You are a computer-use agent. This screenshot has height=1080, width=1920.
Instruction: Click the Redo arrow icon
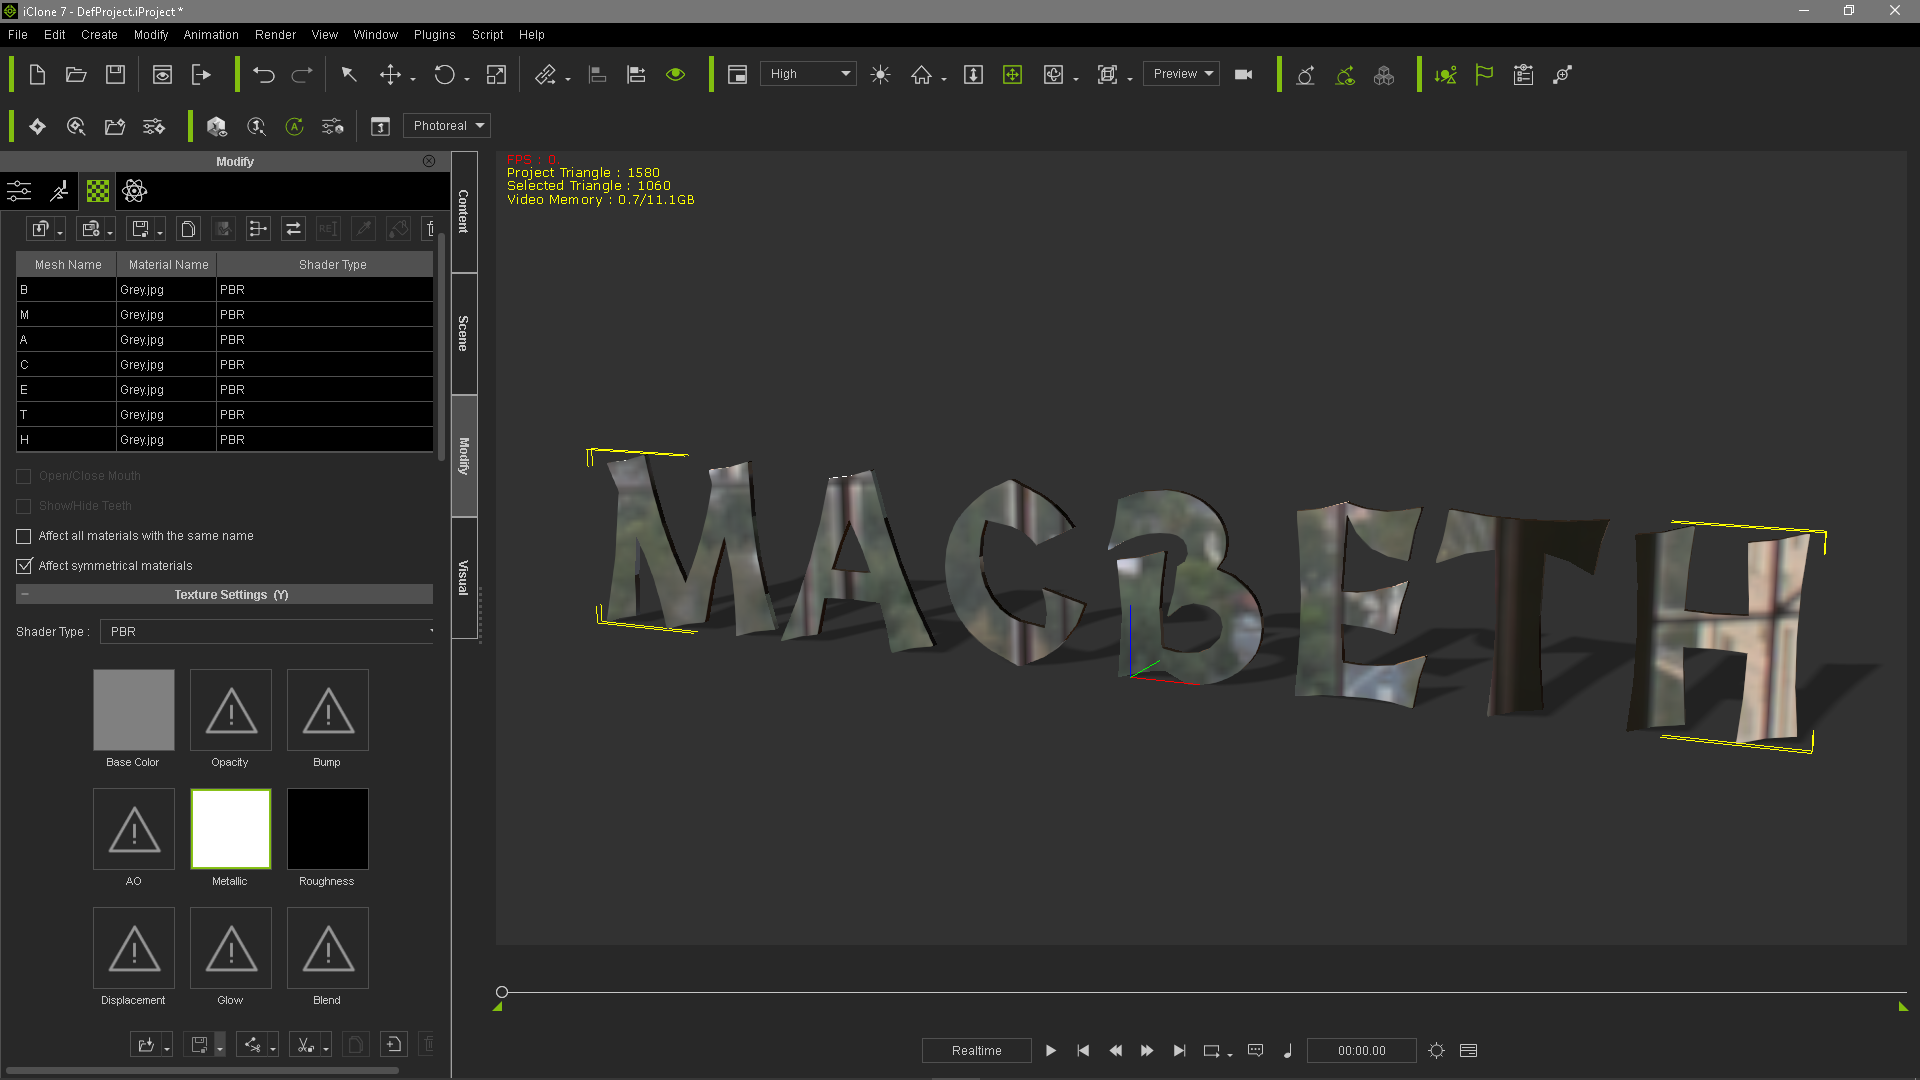pyautogui.click(x=302, y=74)
